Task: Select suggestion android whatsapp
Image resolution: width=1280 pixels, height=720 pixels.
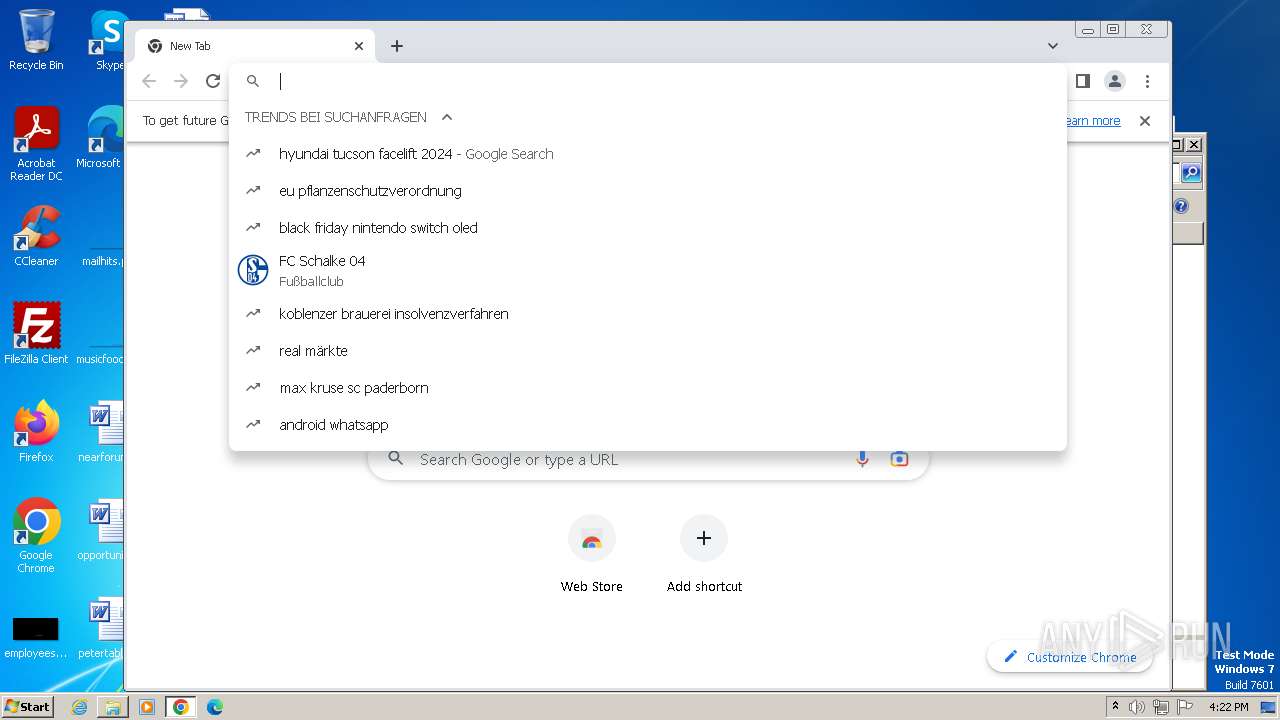Action: (x=648, y=425)
